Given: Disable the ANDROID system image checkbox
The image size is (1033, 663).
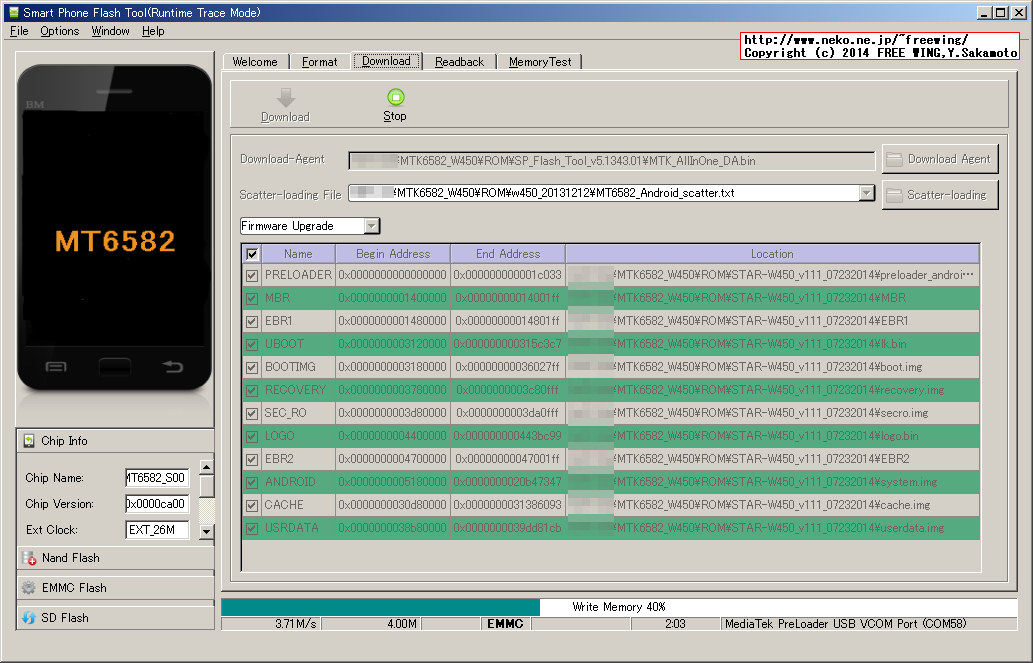Looking at the screenshot, I should (x=251, y=482).
